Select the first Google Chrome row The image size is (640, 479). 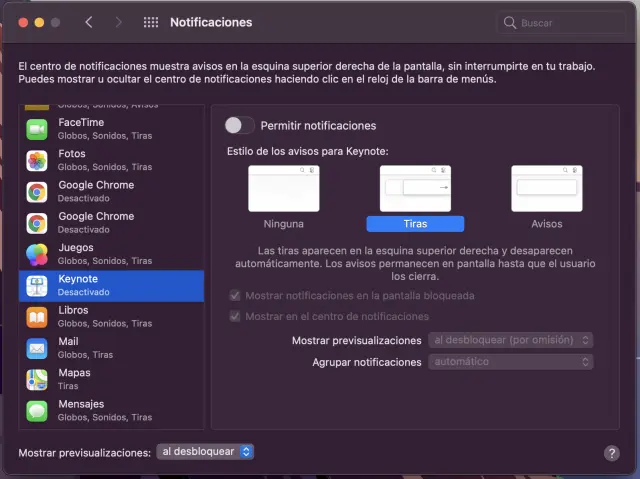point(111,192)
